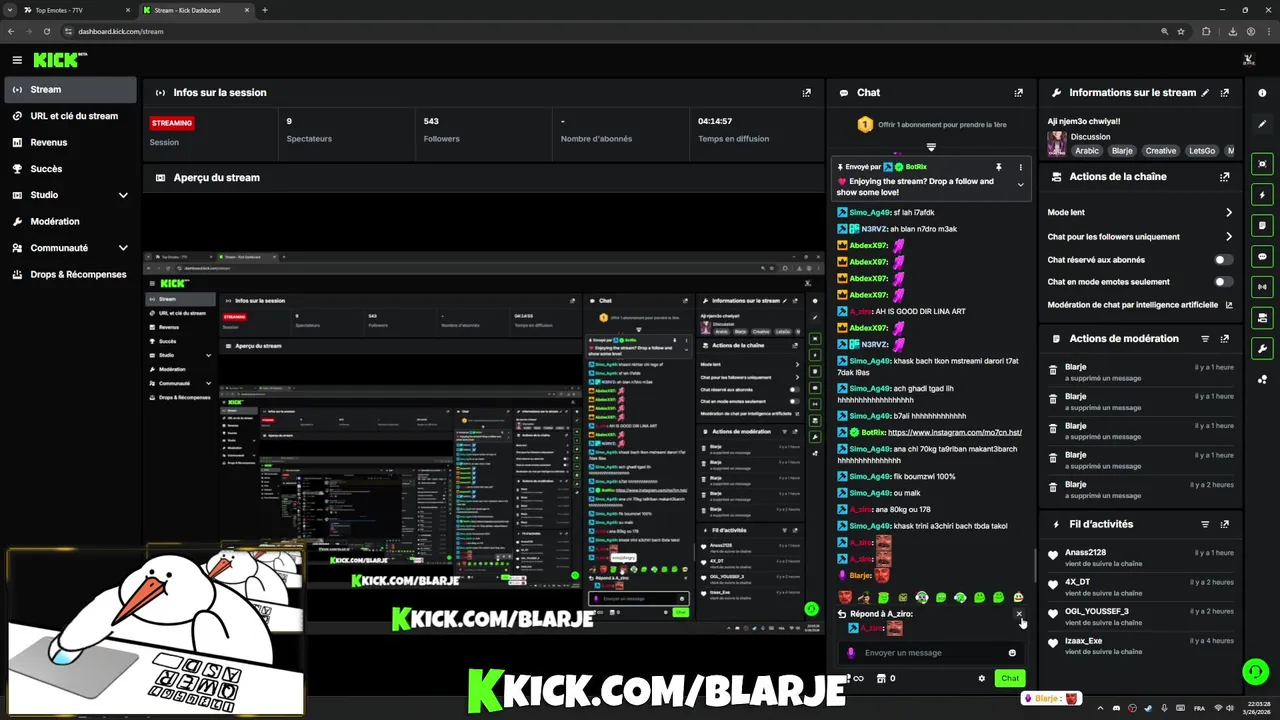Pop out the Fil d'activités panel

[x=1225, y=524]
